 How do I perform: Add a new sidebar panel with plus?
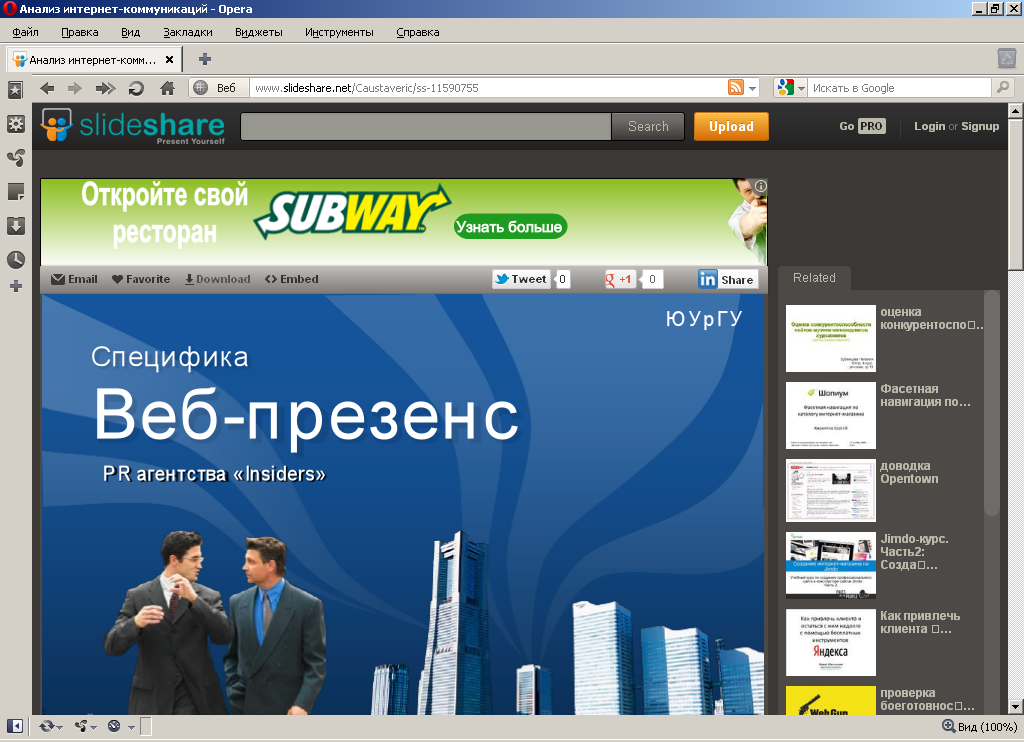click(16, 286)
